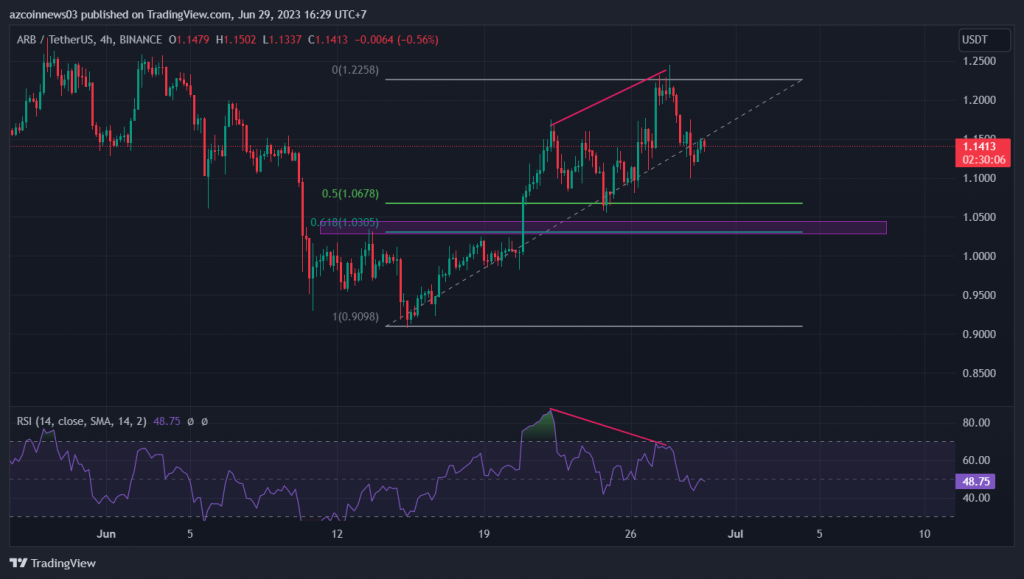This screenshot has height=579, width=1024.
Task: Click the -0.0064 (-0.56%) change value
Action: pos(396,40)
